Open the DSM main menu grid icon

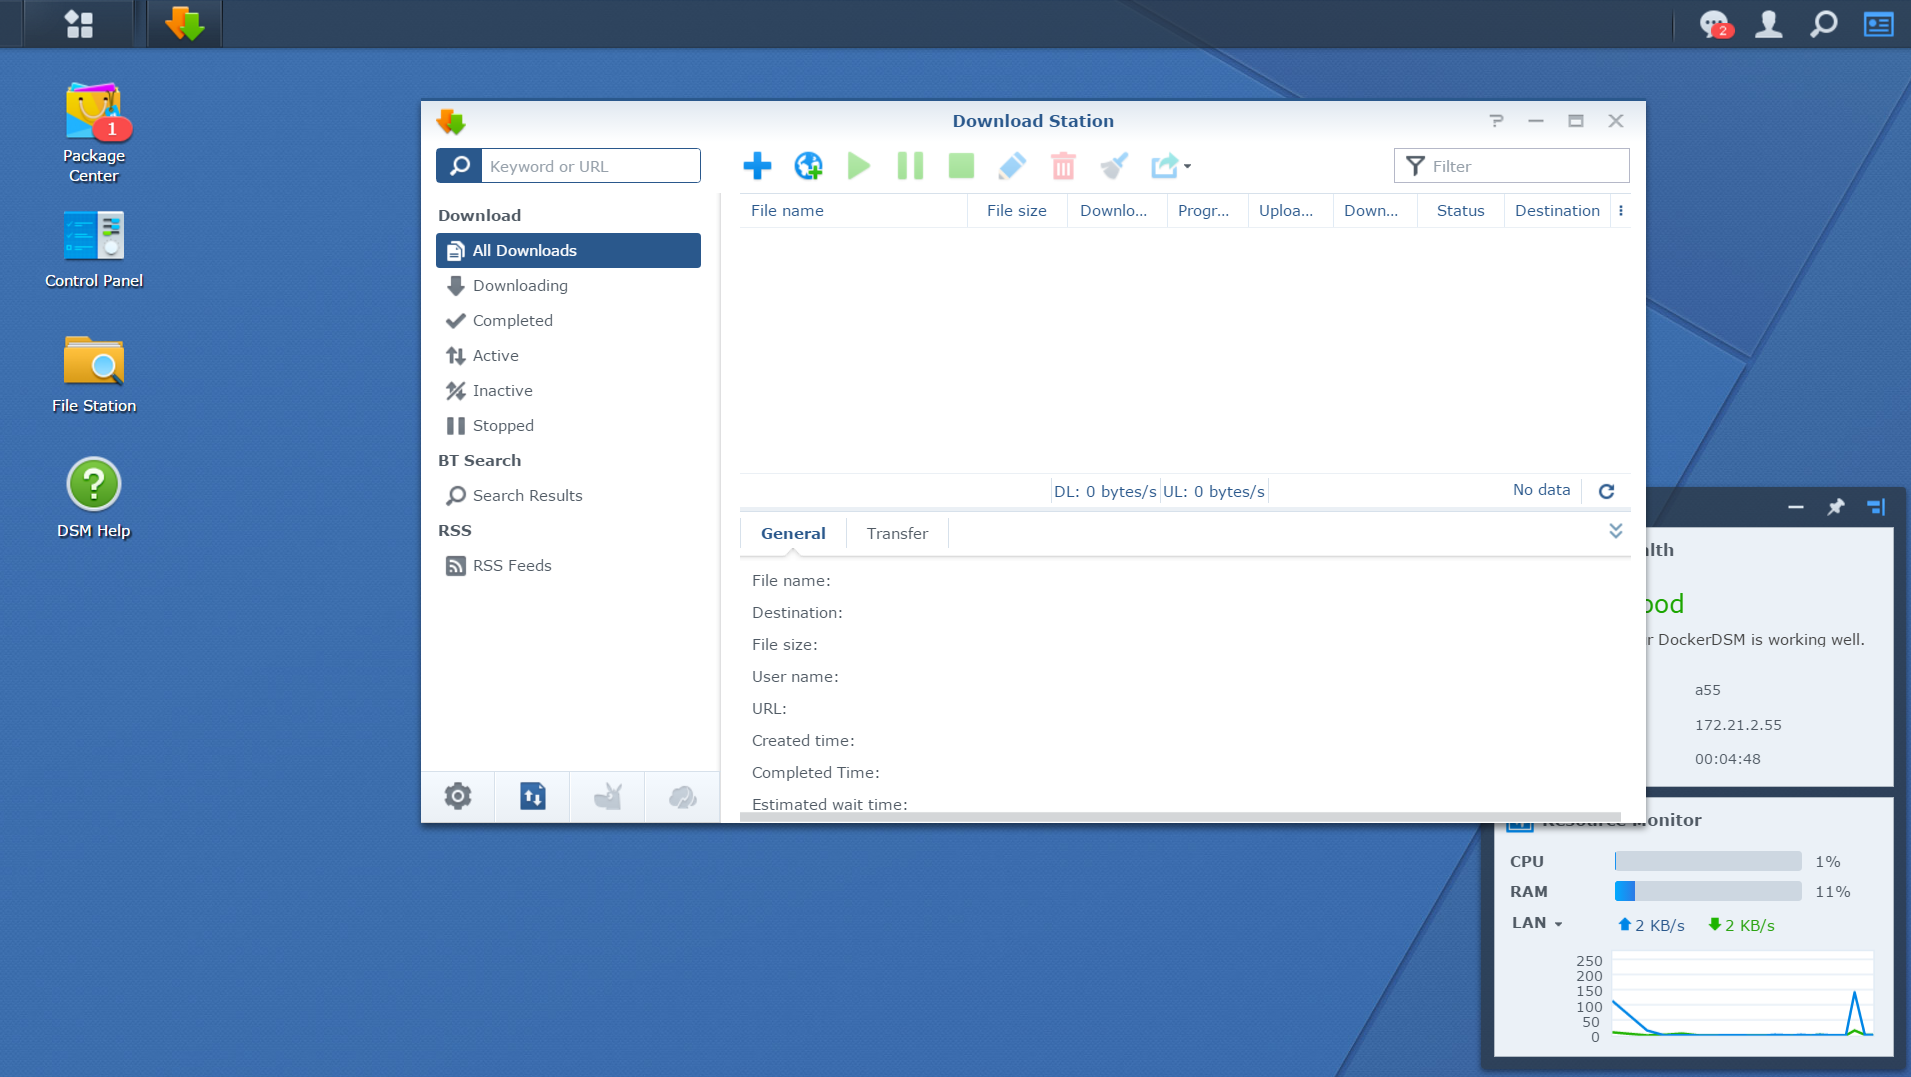[x=79, y=24]
